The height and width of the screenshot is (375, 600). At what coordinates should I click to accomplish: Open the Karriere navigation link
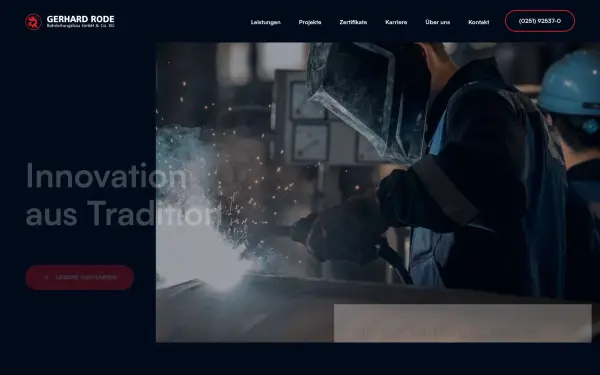click(x=396, y=22)
